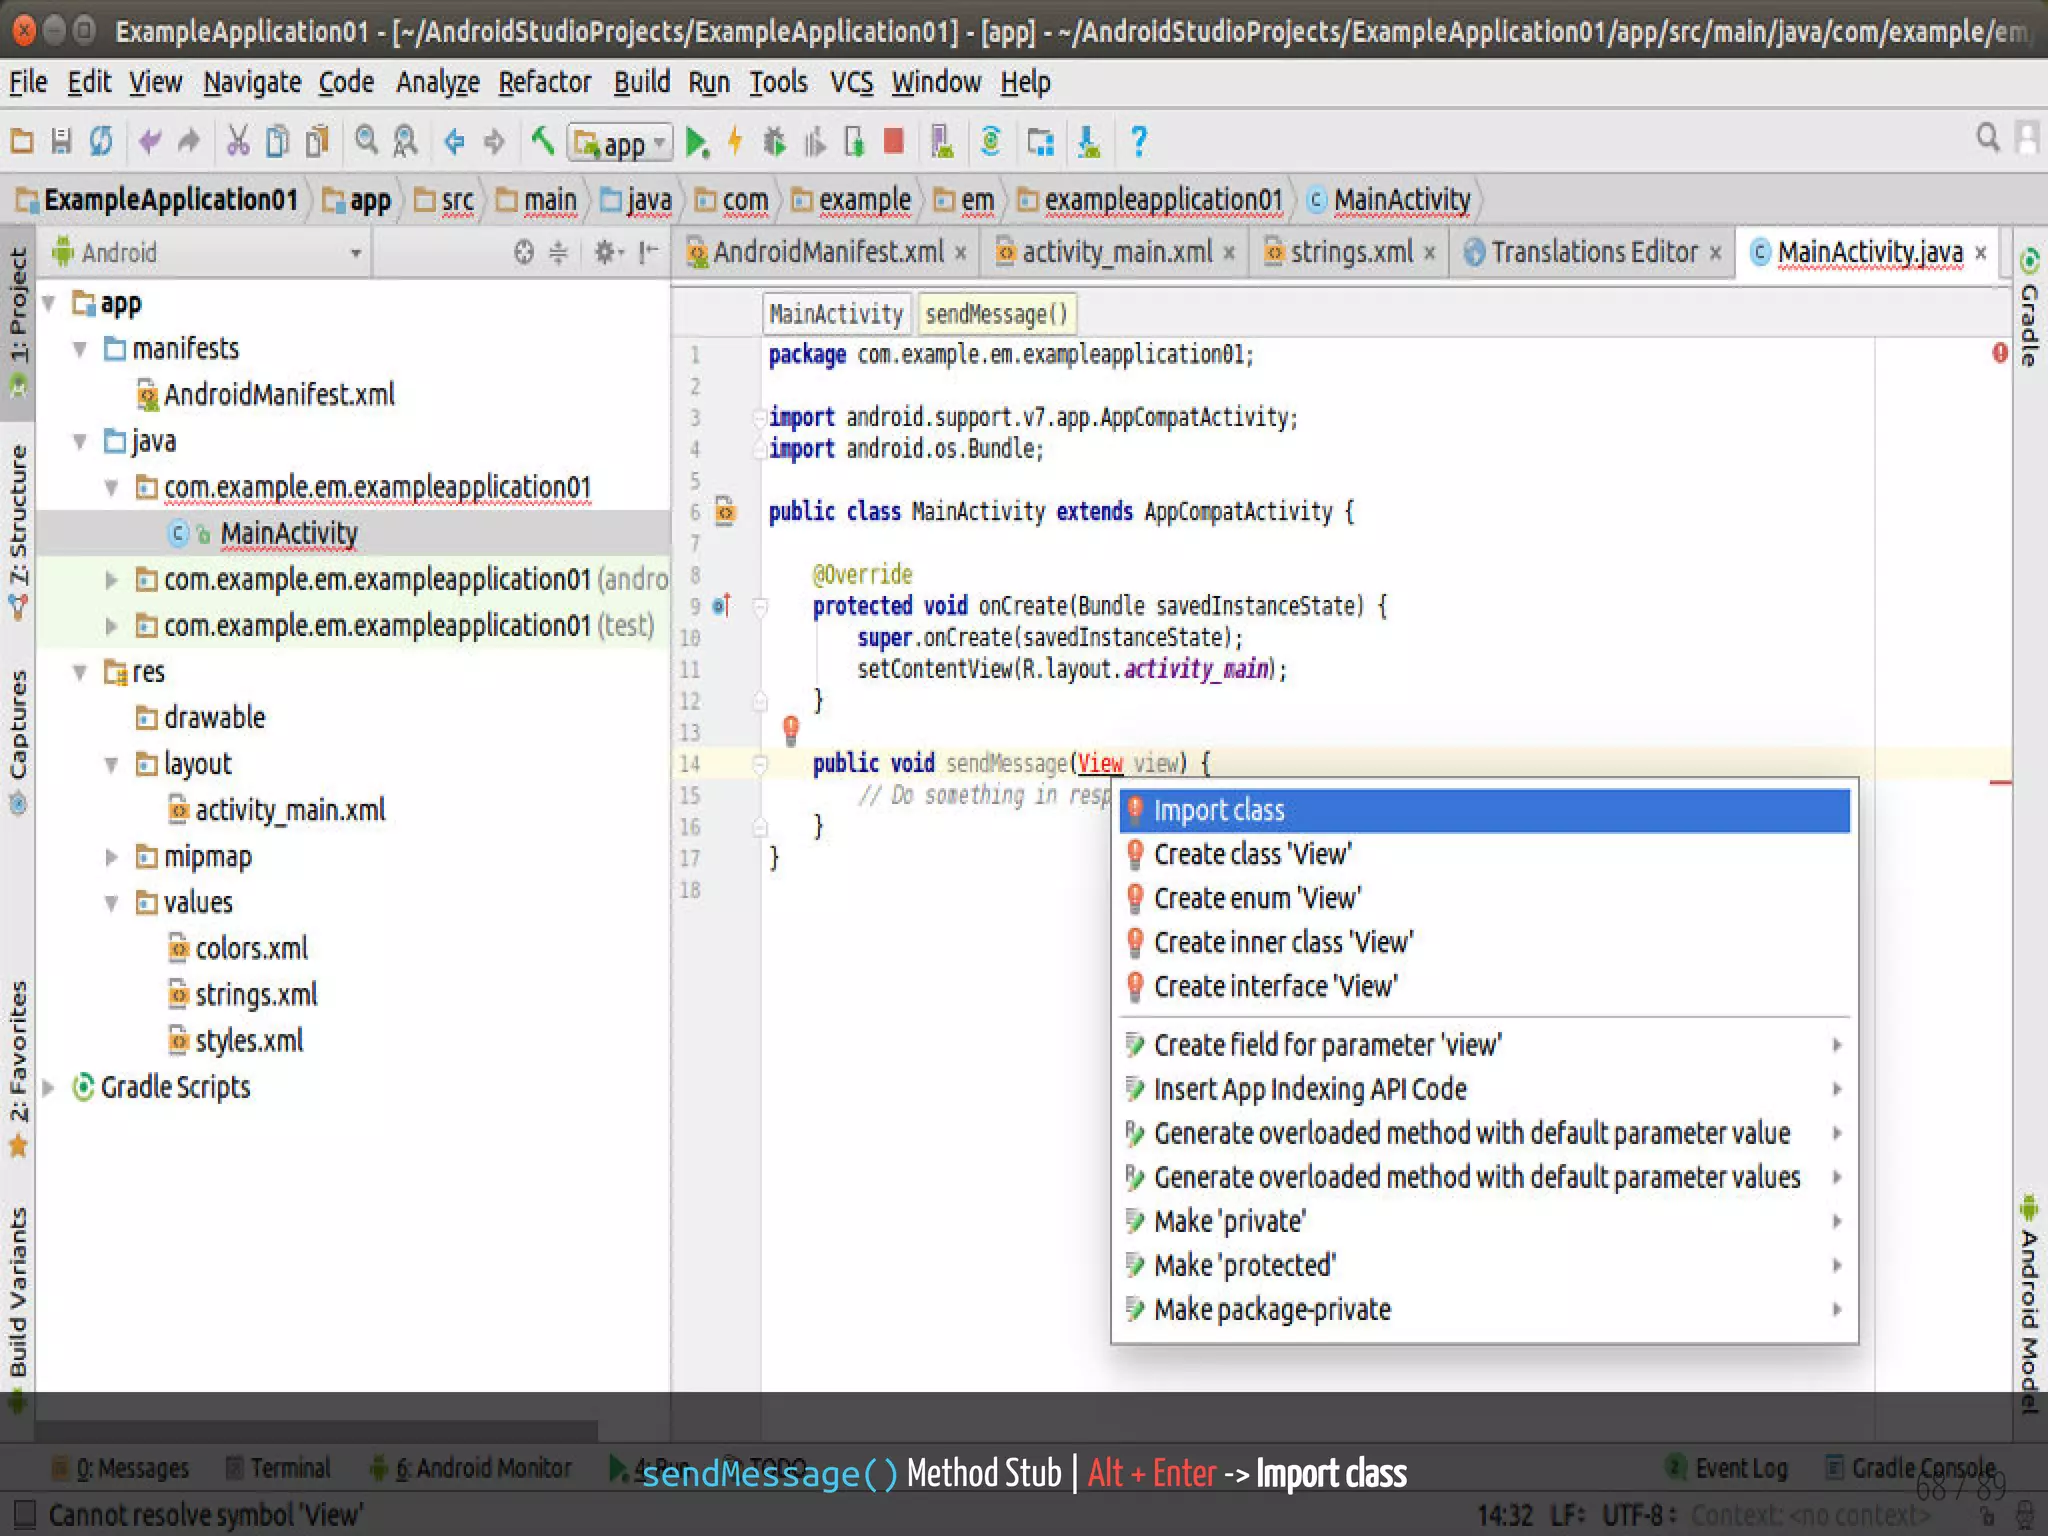Select styles.xml in project tree
The width and height of the screenshot is (2048, 1536).
pos(236,1041)
